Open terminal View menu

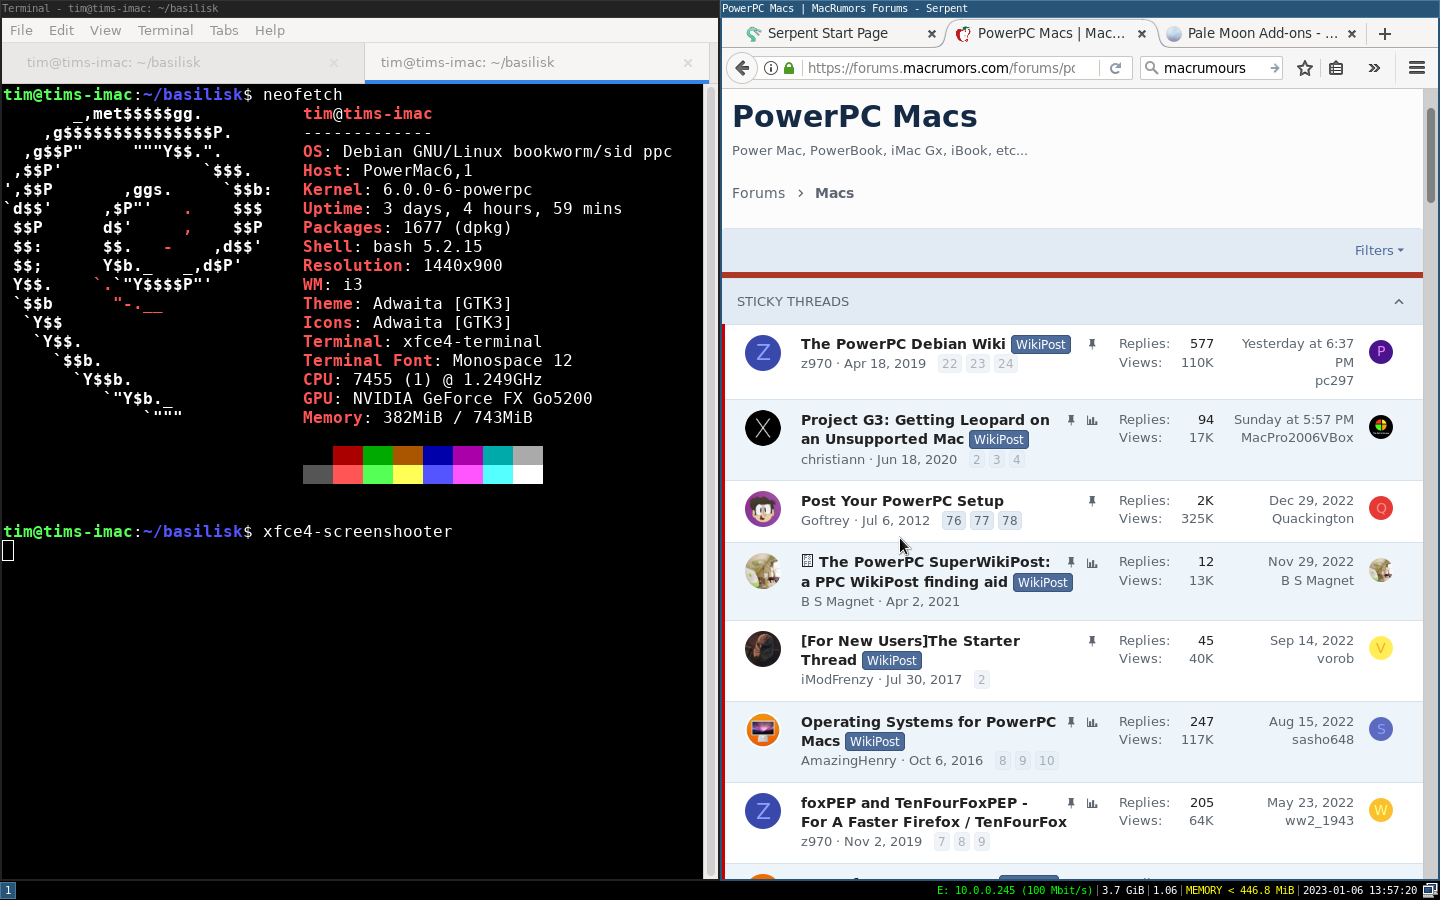point(105,30)
